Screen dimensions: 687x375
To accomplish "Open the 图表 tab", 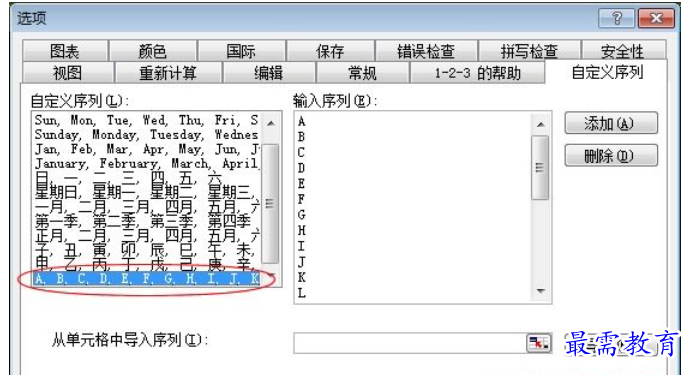I will click(x=65, y=51).
